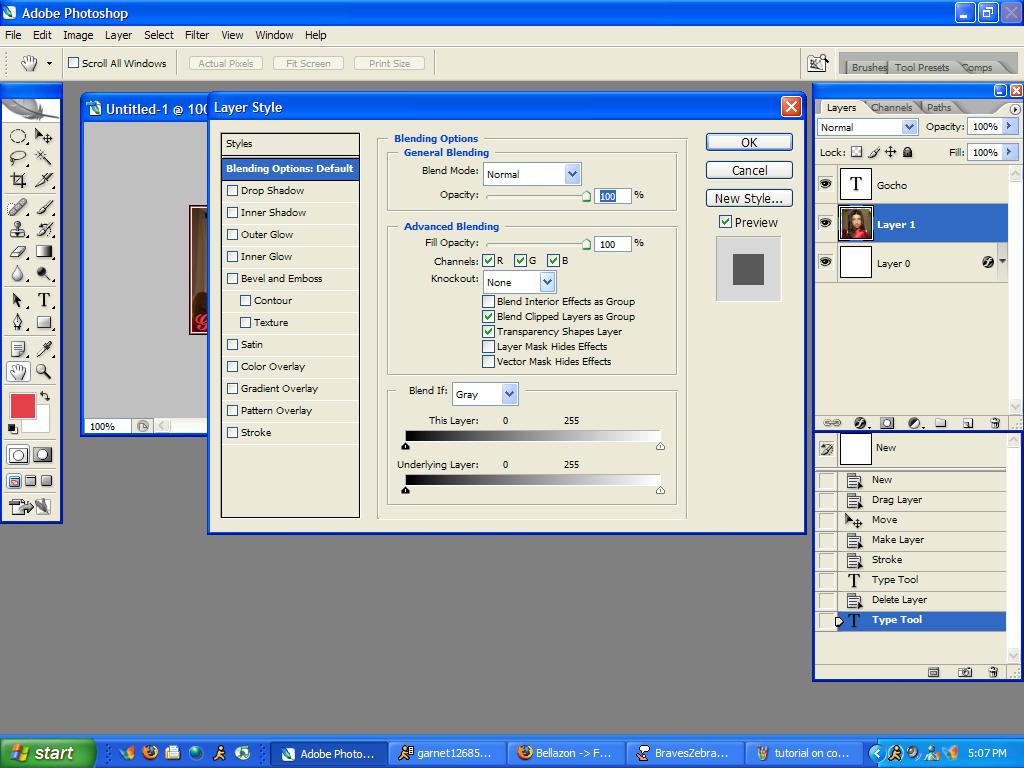The height and width of the screenshot is (768, 1024).
Task: Hide the Gocho text layer
Action: tap(825, 185)
